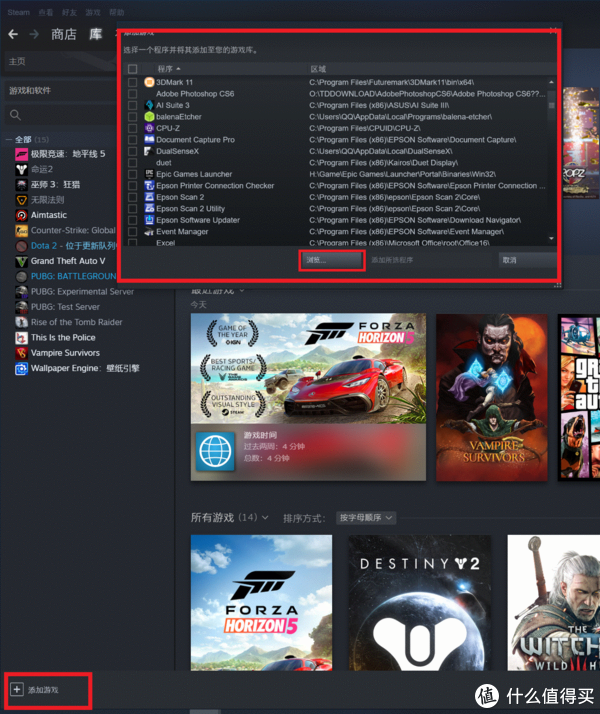Click the 主页 home button
Screen dimensions: 600x714
(60, 61)
